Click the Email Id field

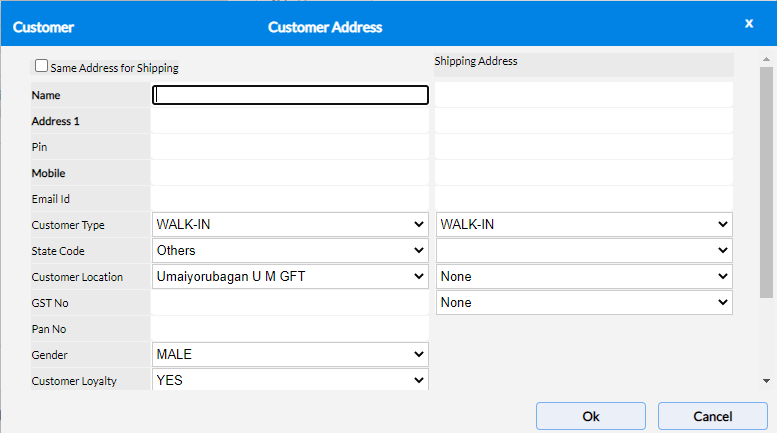click(290, 199)
